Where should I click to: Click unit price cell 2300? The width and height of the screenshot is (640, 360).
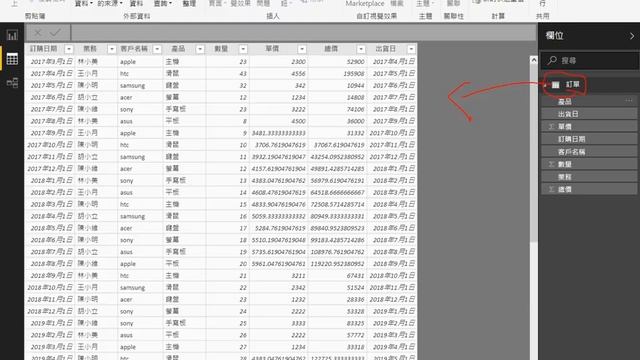pyautogui.click(x=279, y=62)
